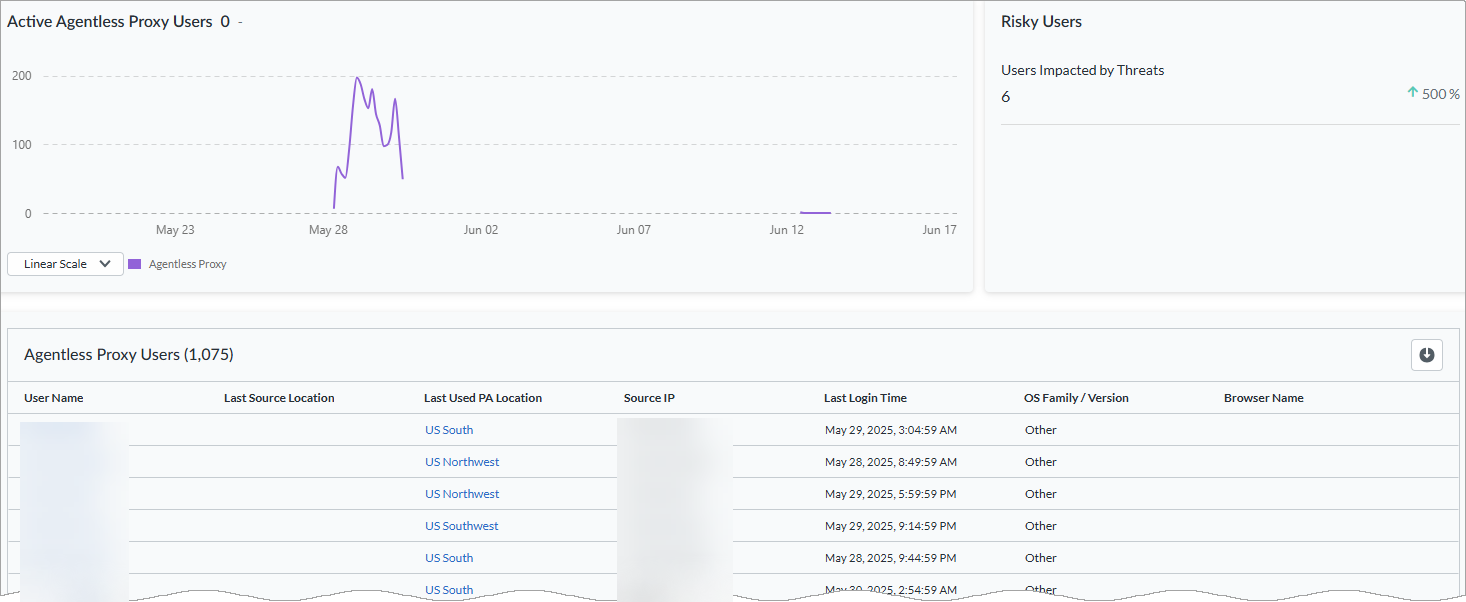1466x602 pixels.
Task: Click the chart line peak near 200
Action: [x=357, y=78]
